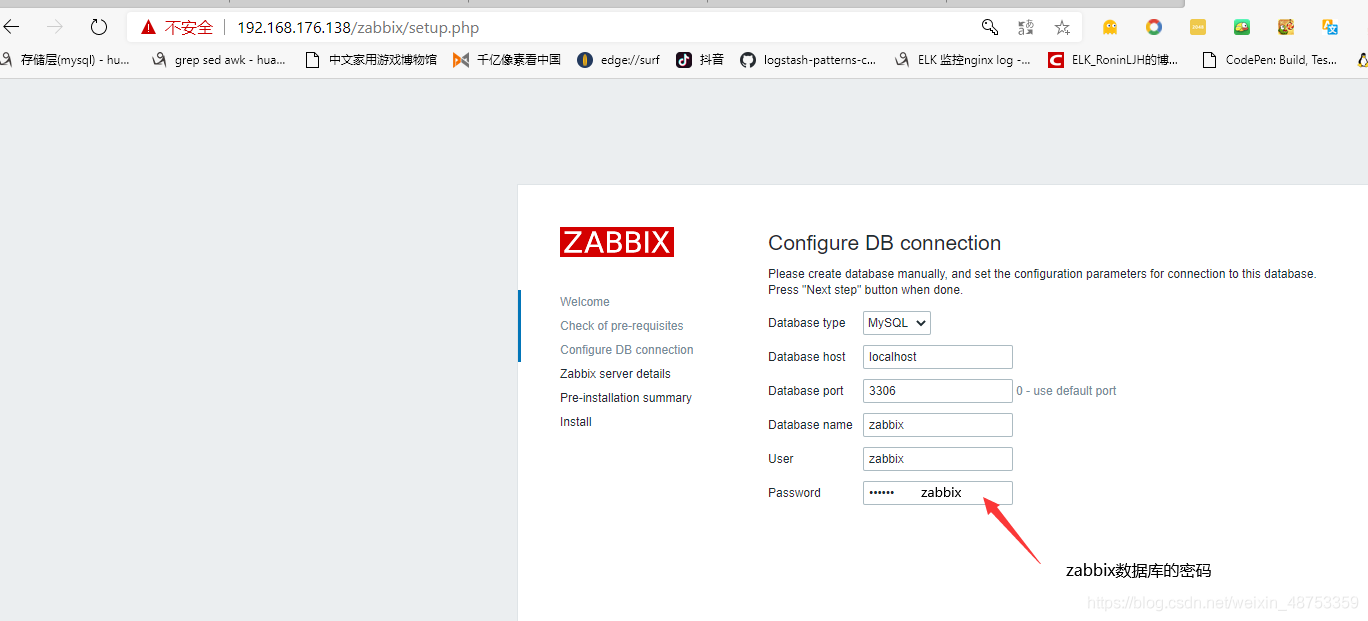Click the 'Password' label

[794, 493]
